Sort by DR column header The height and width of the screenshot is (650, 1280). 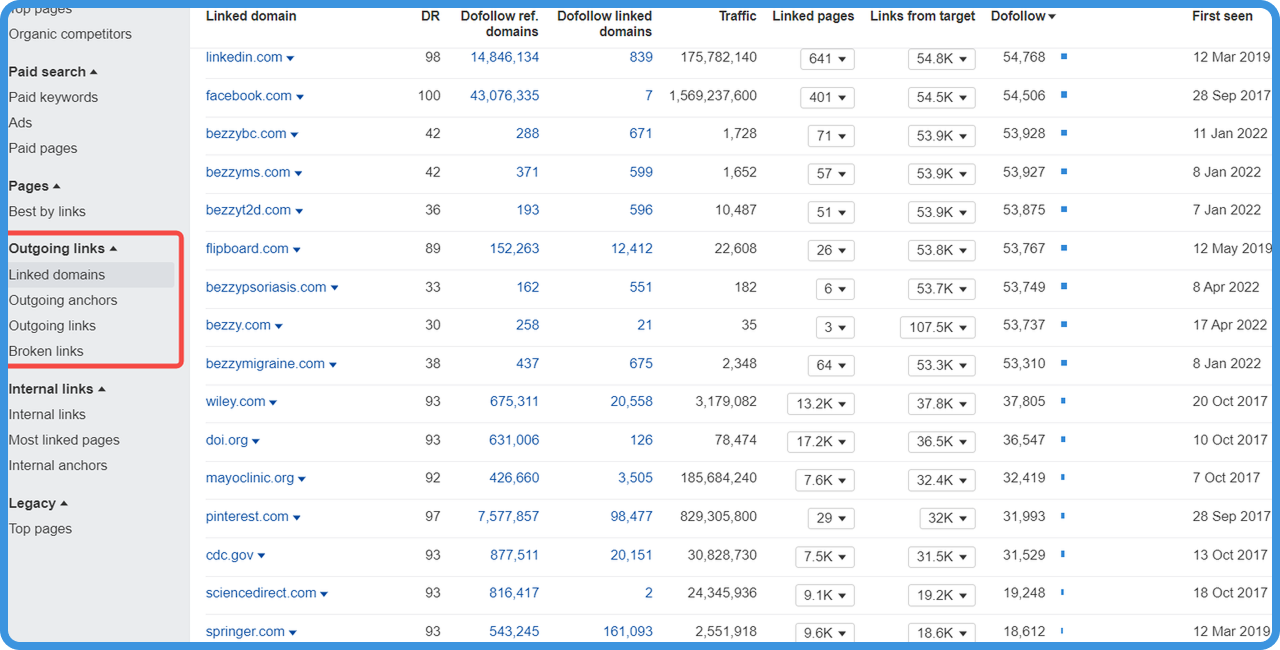tap(431, 16)
